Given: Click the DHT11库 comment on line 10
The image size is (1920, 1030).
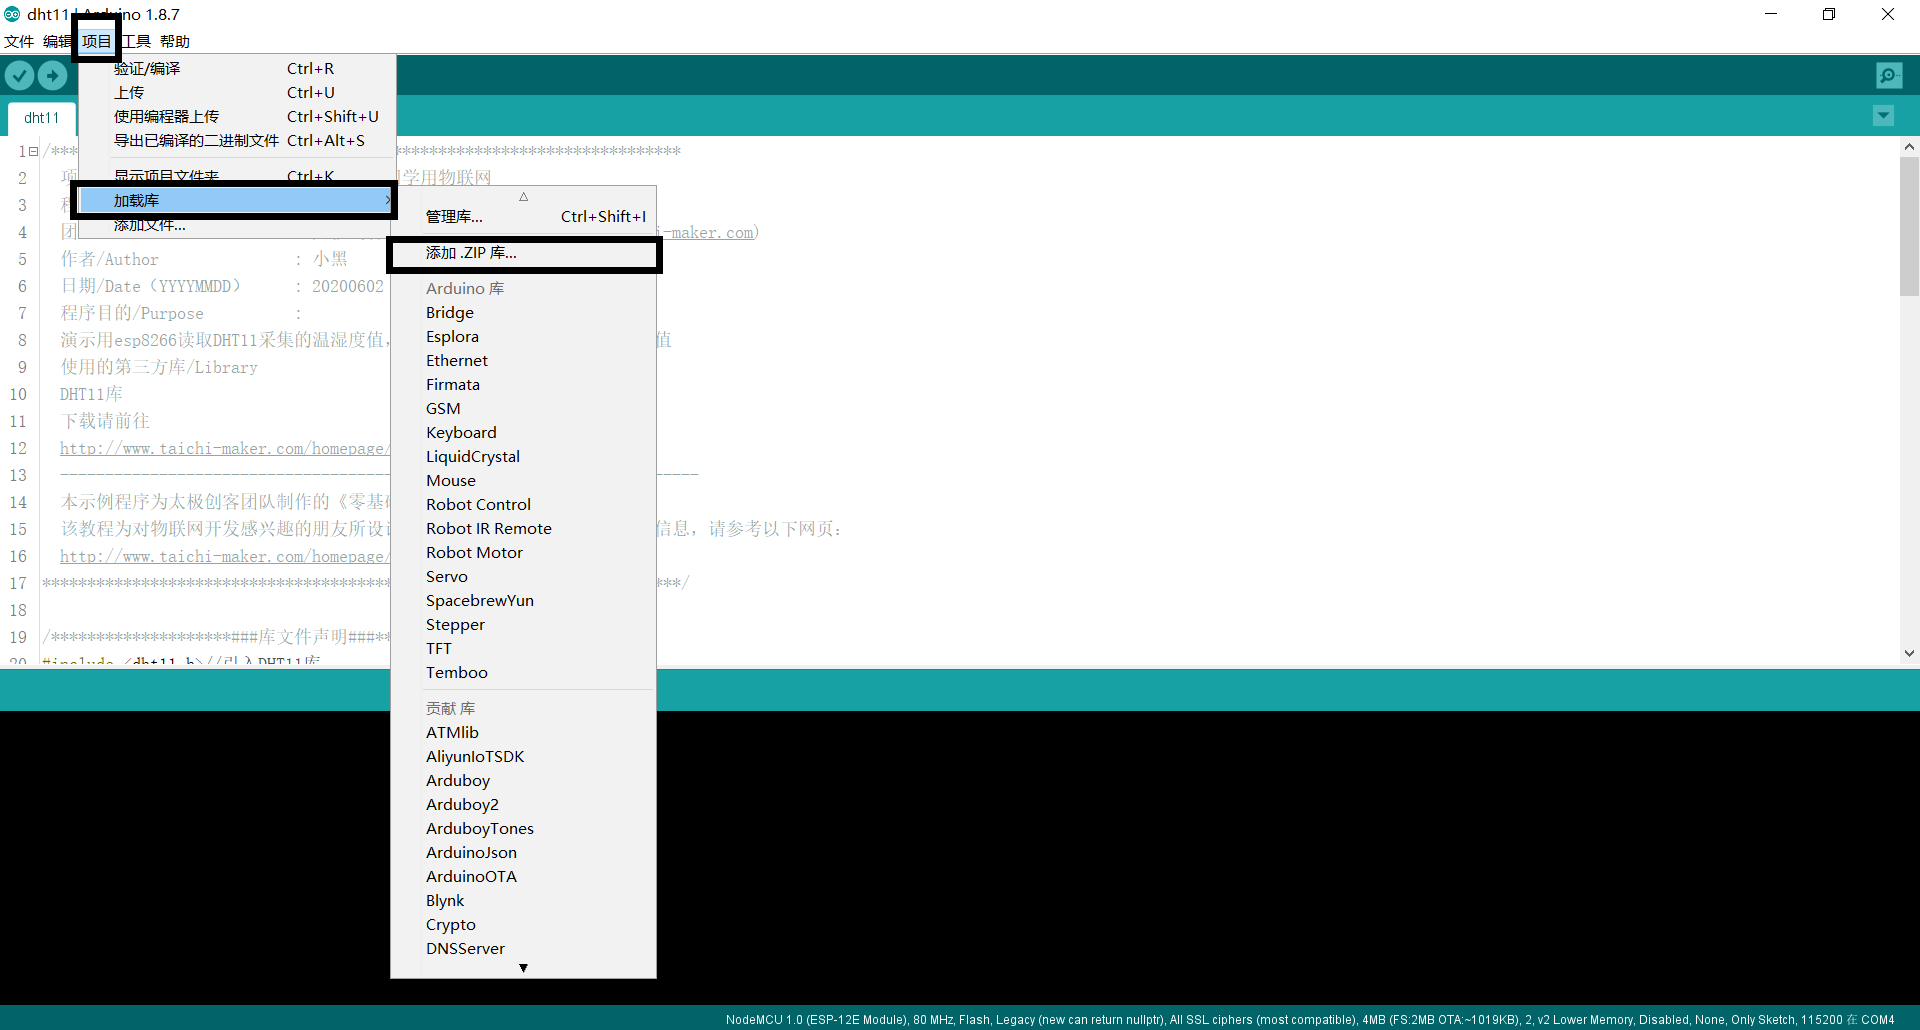Looking at the screenshot, I should coord(91,394).
